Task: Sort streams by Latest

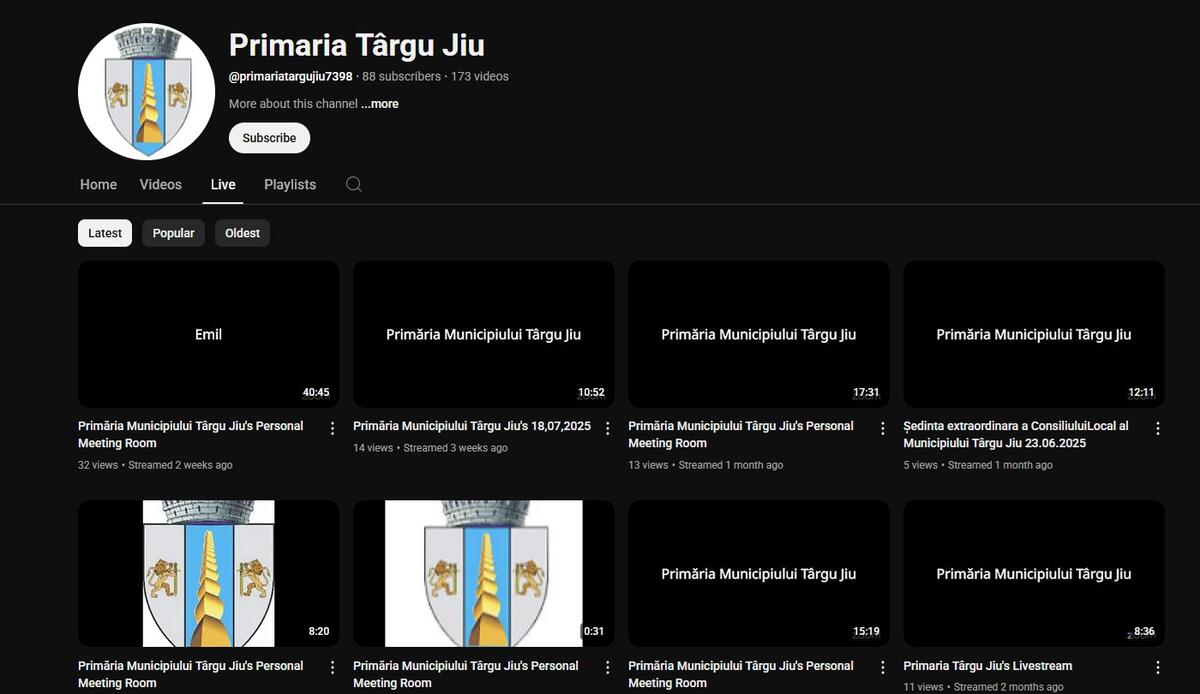Action: [105, 233]
